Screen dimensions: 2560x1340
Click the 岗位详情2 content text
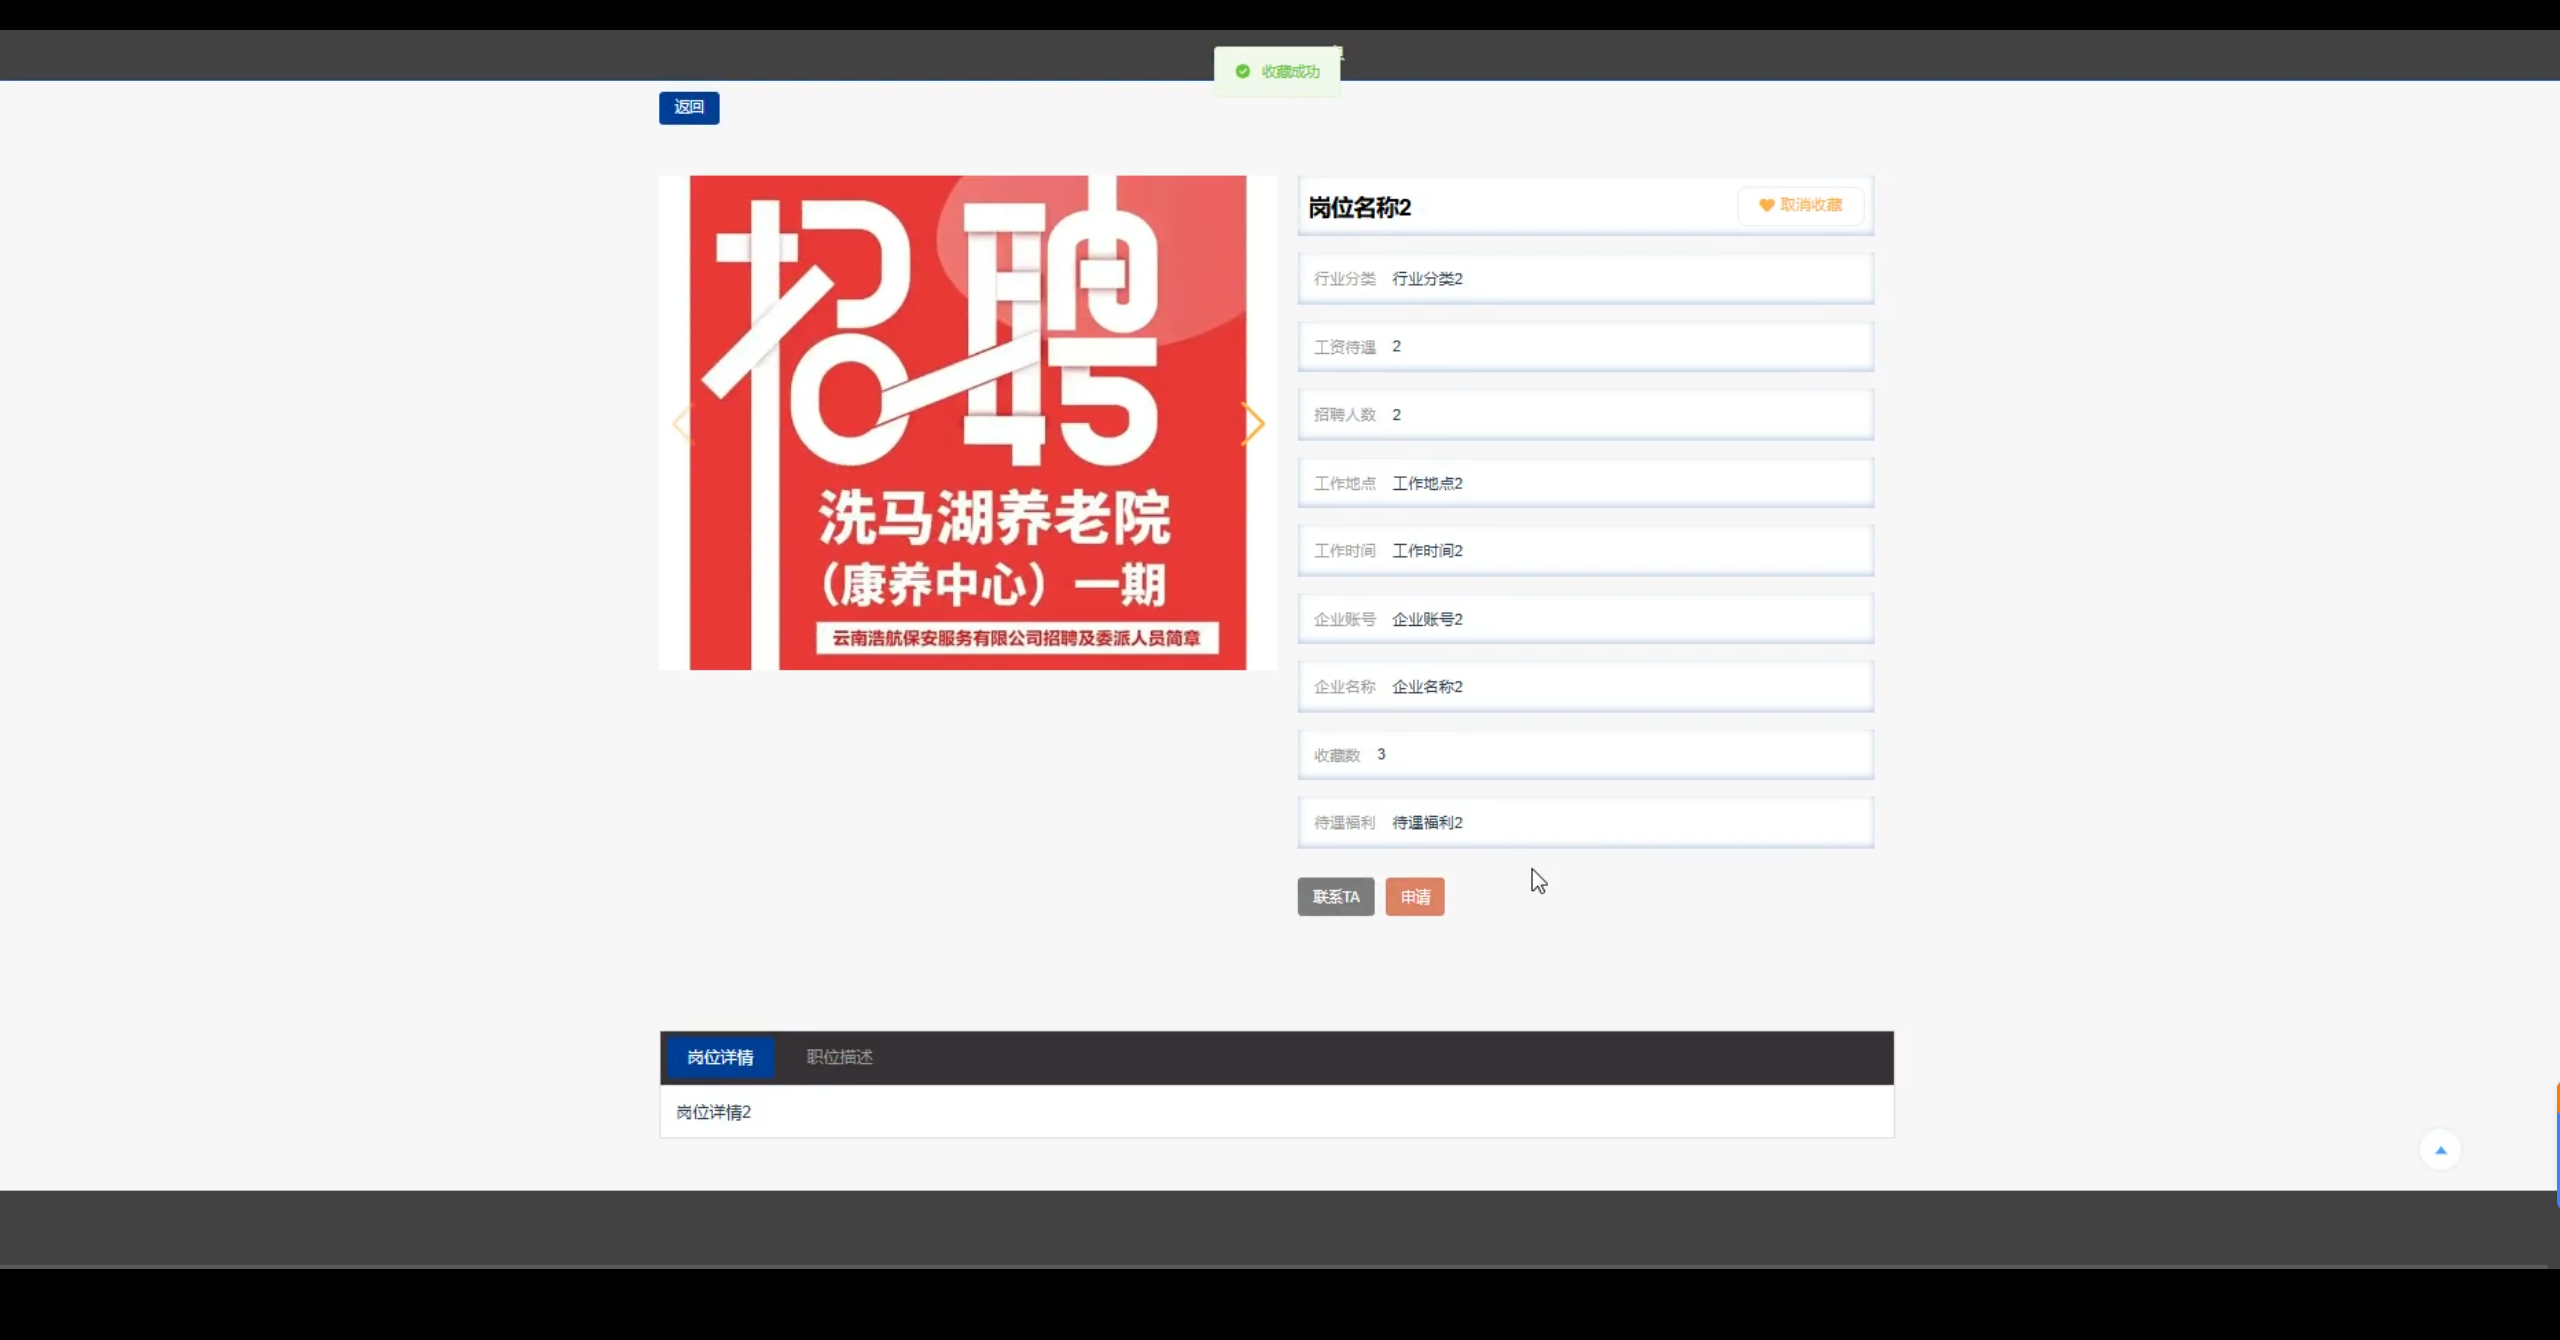[x=713, y=1112]
